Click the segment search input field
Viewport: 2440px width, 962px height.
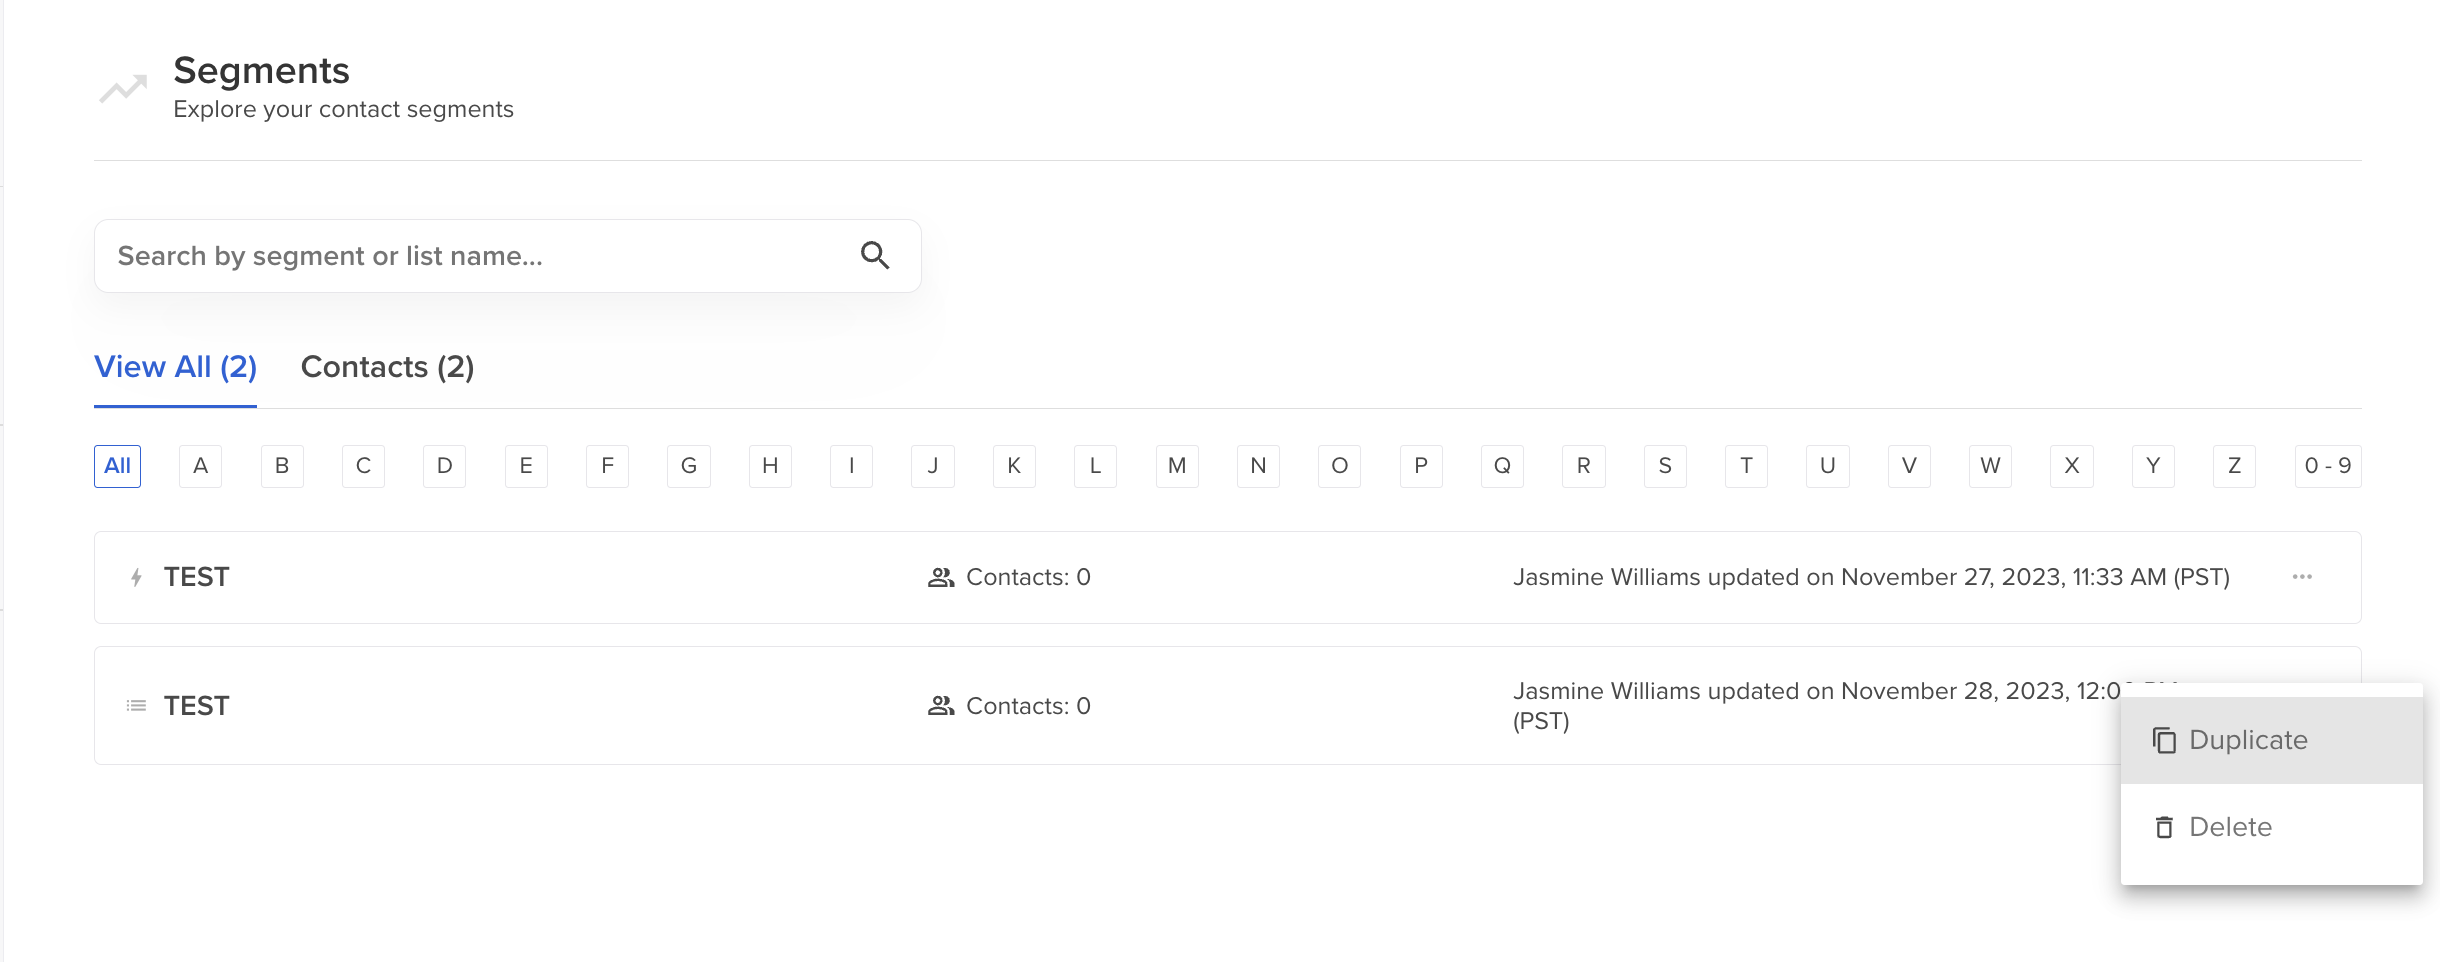[x=450, y=256]
